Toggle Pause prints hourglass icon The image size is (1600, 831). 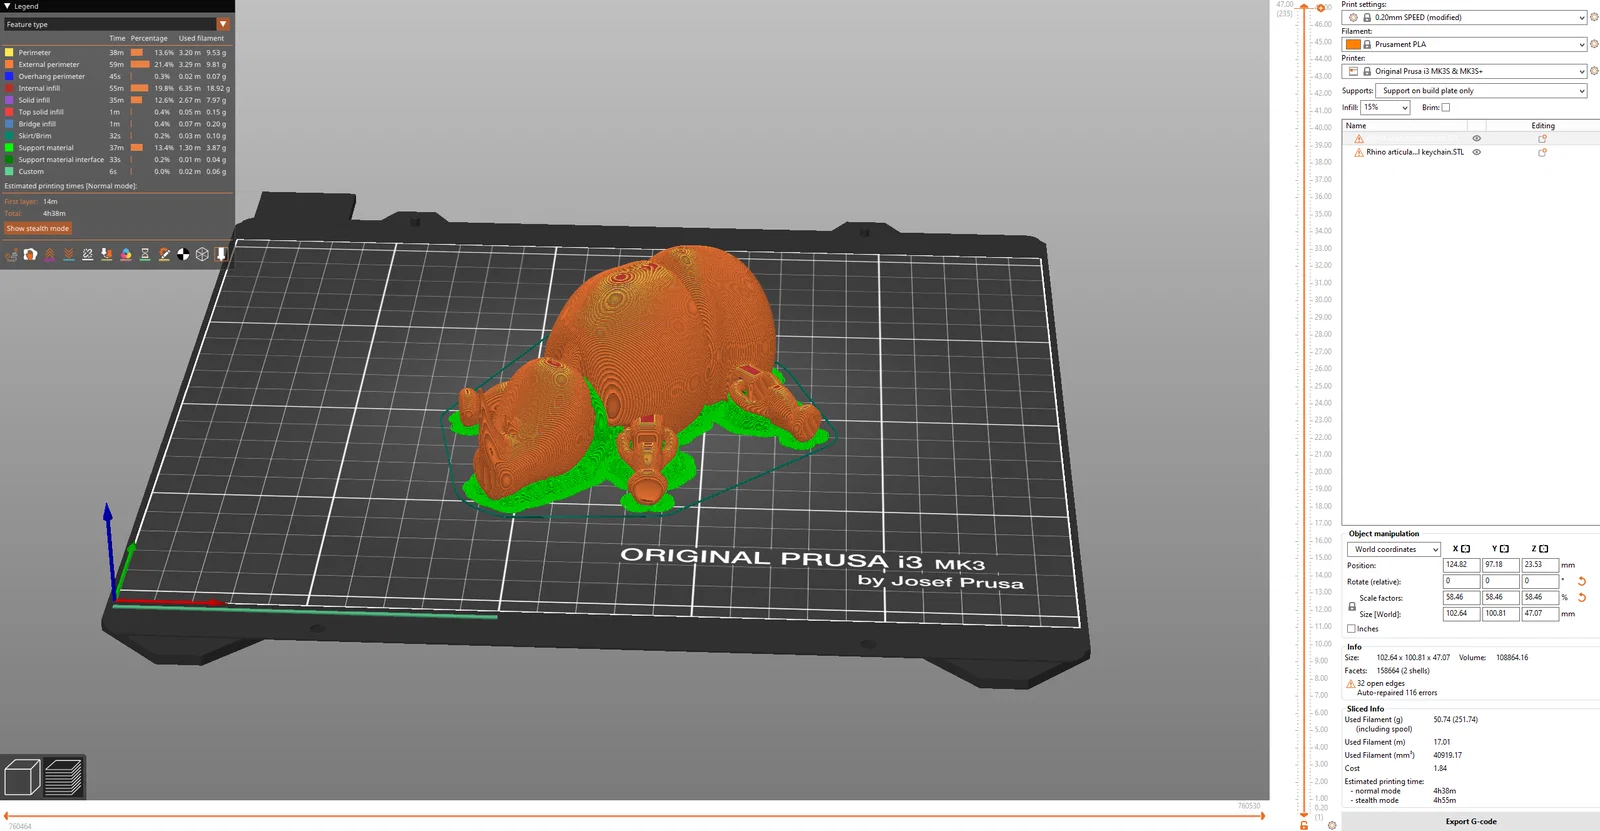pyautogui.click(x=144, y=255)
